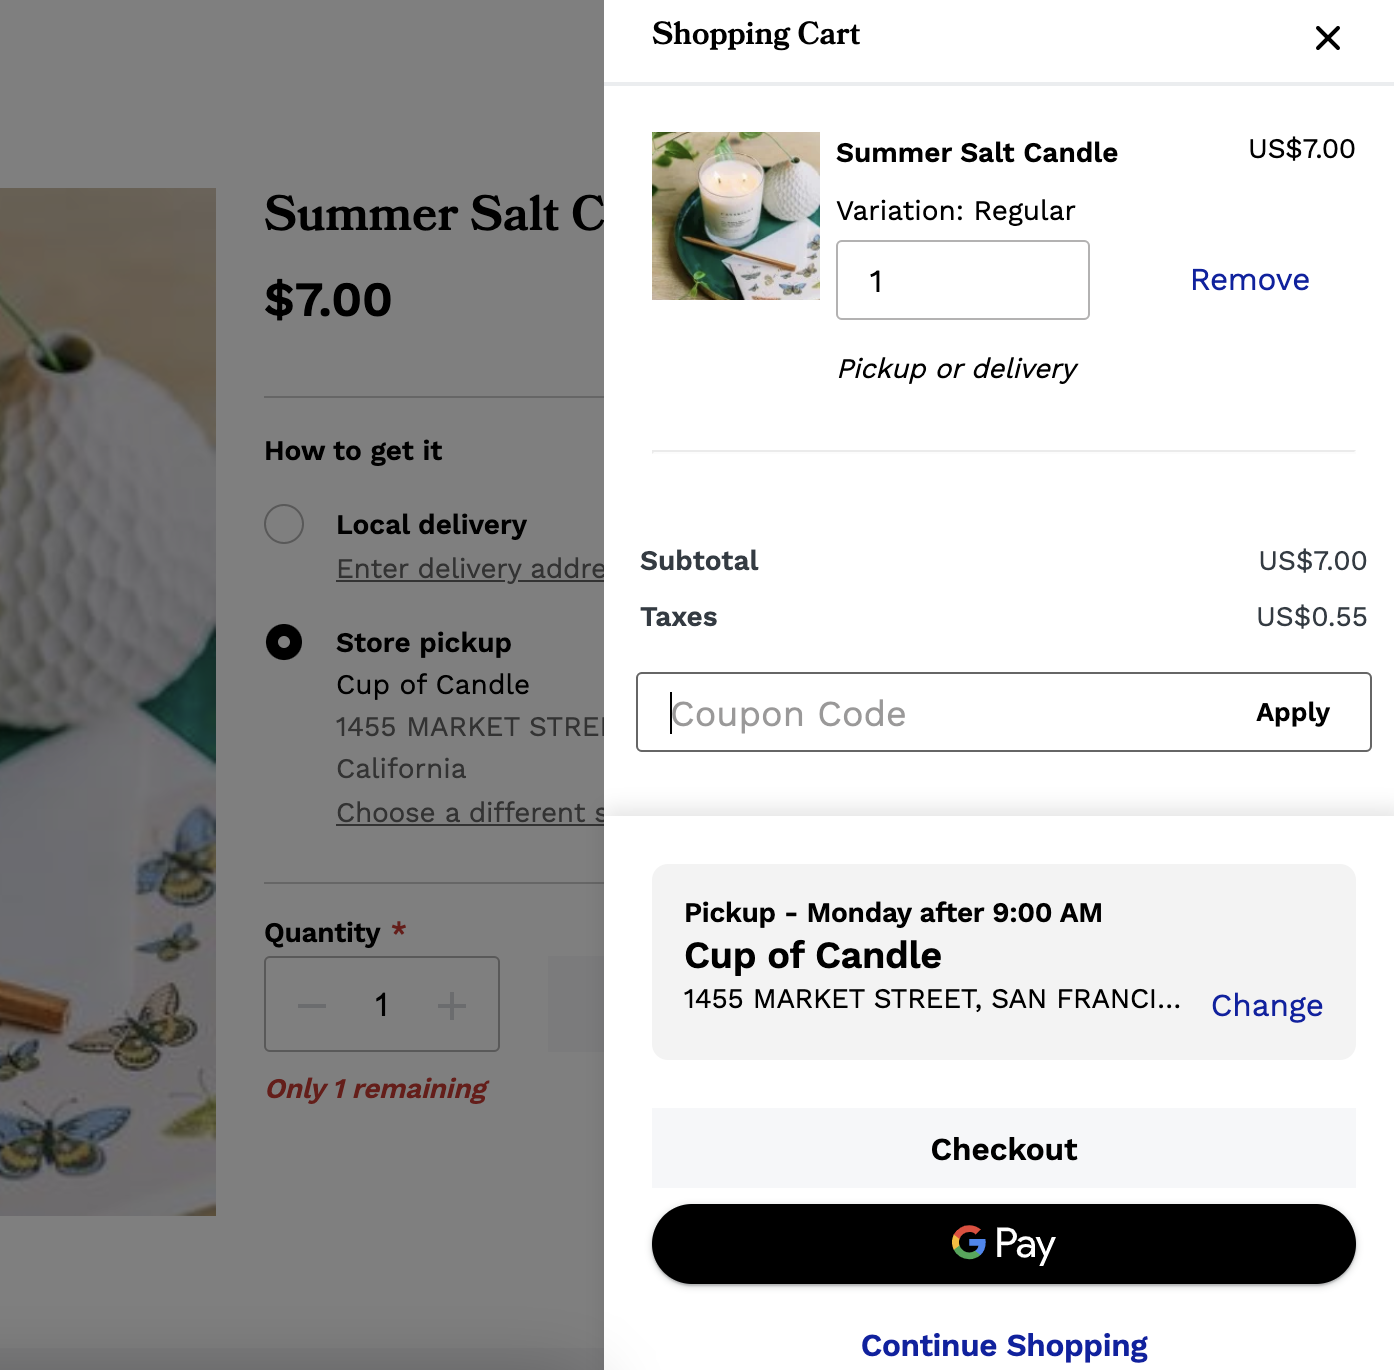Click the Summer Salt Candle cart item name
1394x1370 pixels.
(976, 153)
